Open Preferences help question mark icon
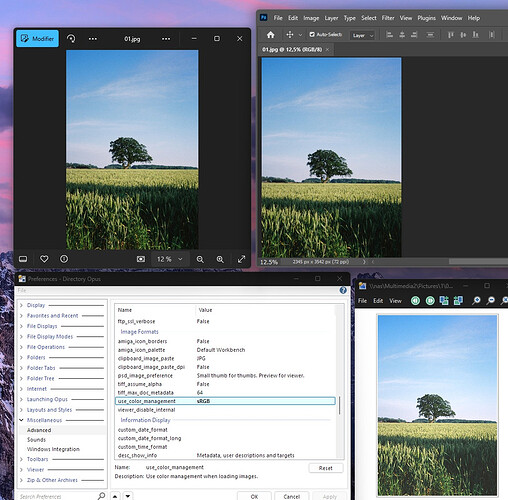The height and width of the screenshot is (500, 508). click(343, 290)
